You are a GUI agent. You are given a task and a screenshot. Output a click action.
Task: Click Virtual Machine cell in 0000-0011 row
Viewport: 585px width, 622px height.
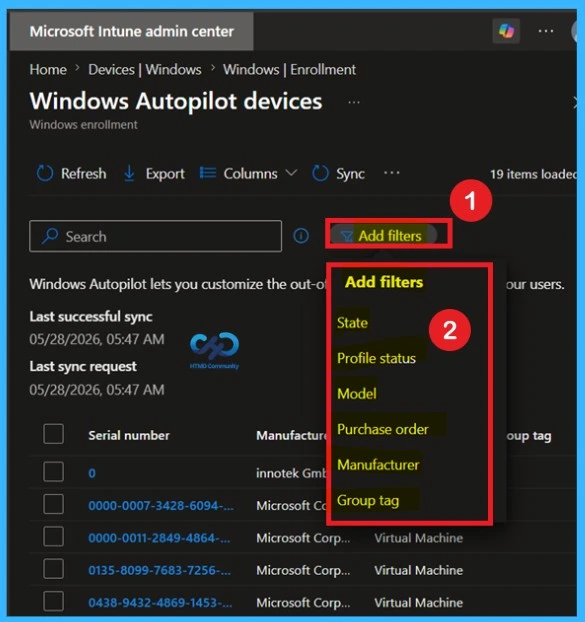click(418, 538)
